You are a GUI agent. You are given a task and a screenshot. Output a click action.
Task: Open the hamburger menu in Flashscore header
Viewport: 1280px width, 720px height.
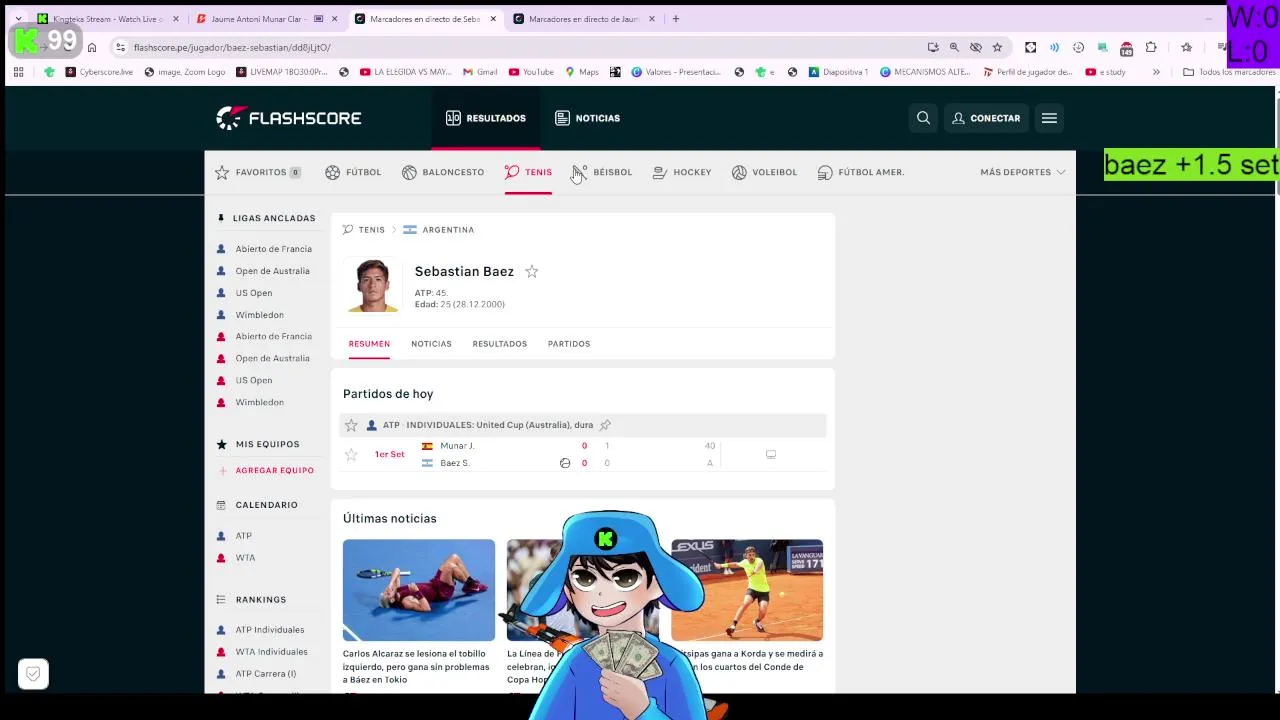[x=1049, y=118]
